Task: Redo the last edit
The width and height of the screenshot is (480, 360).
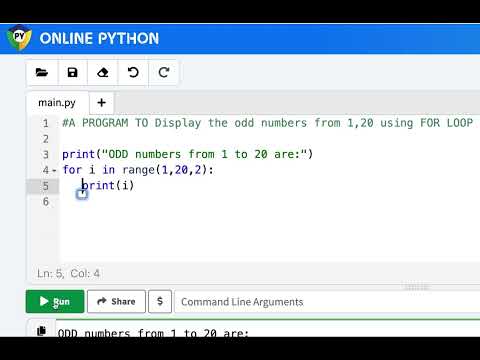Action: 164,72
